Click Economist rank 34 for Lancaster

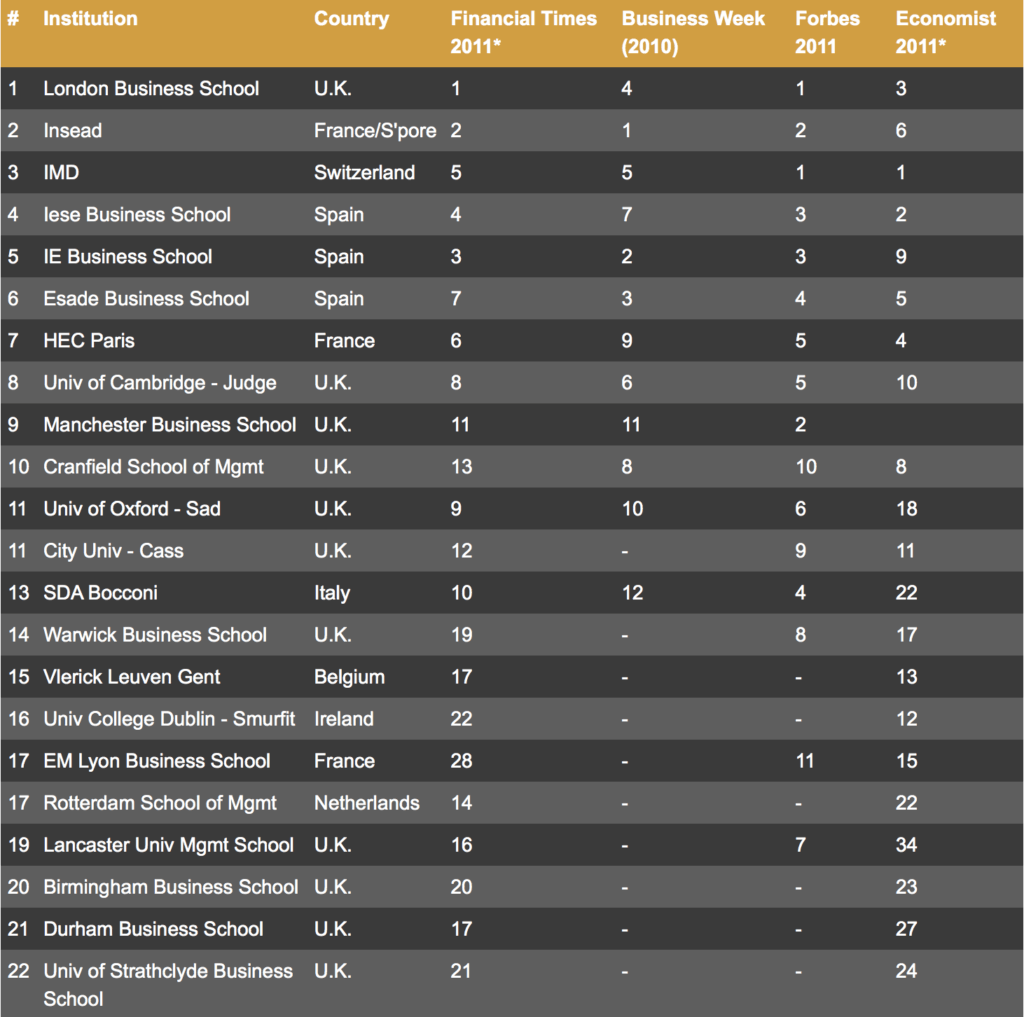(906, 845)
